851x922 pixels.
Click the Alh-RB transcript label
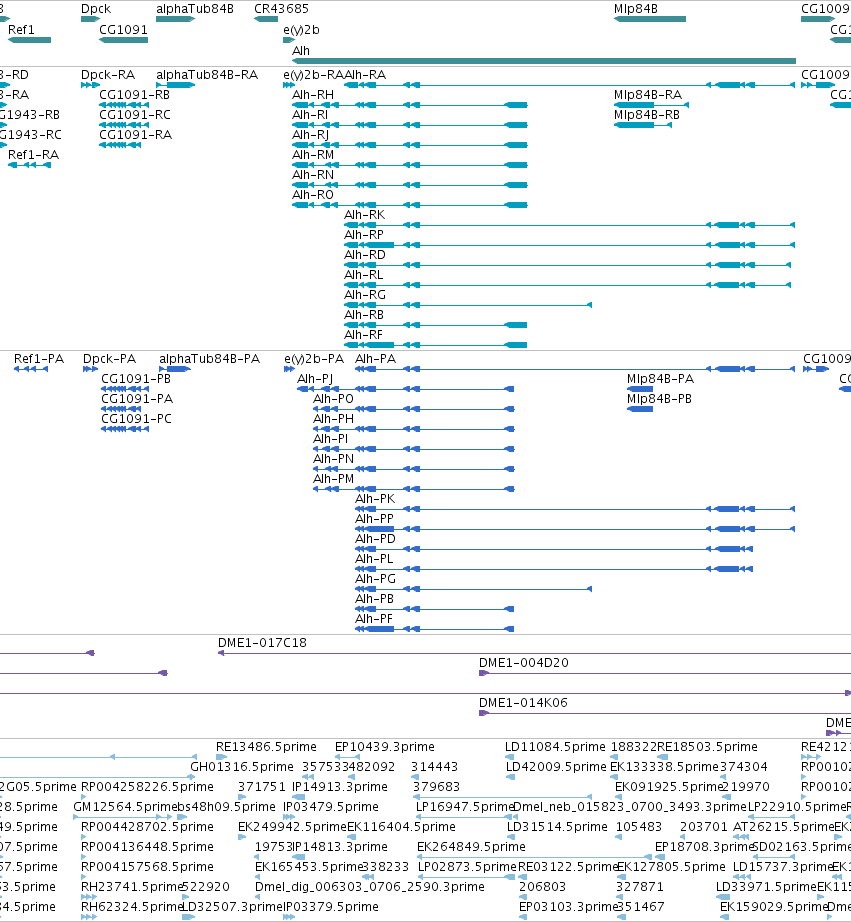[x=364, y=315]
